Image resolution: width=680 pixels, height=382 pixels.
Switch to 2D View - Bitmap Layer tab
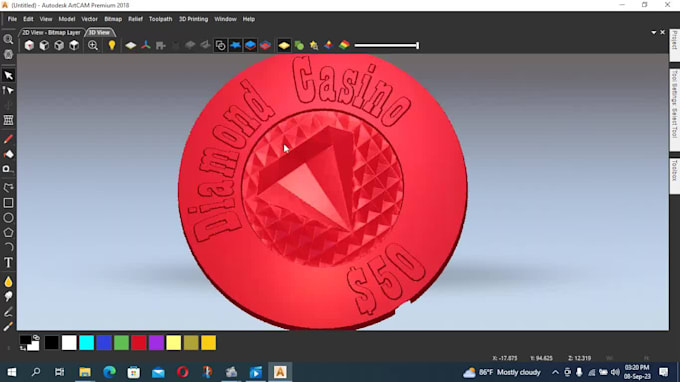(52, 33)
